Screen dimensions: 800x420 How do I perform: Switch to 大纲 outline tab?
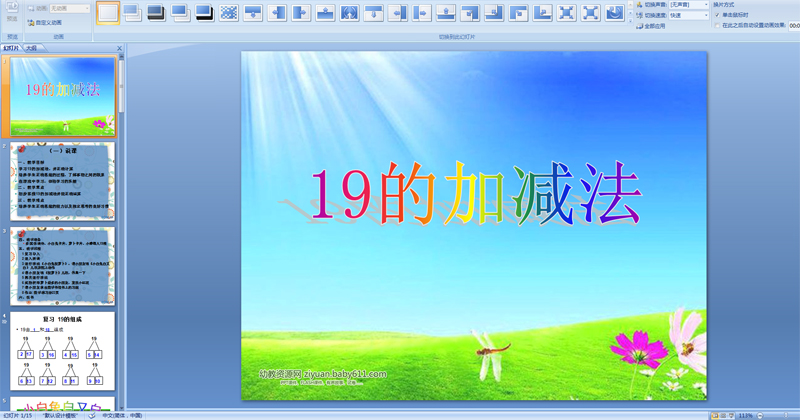(x=32, y=48)
